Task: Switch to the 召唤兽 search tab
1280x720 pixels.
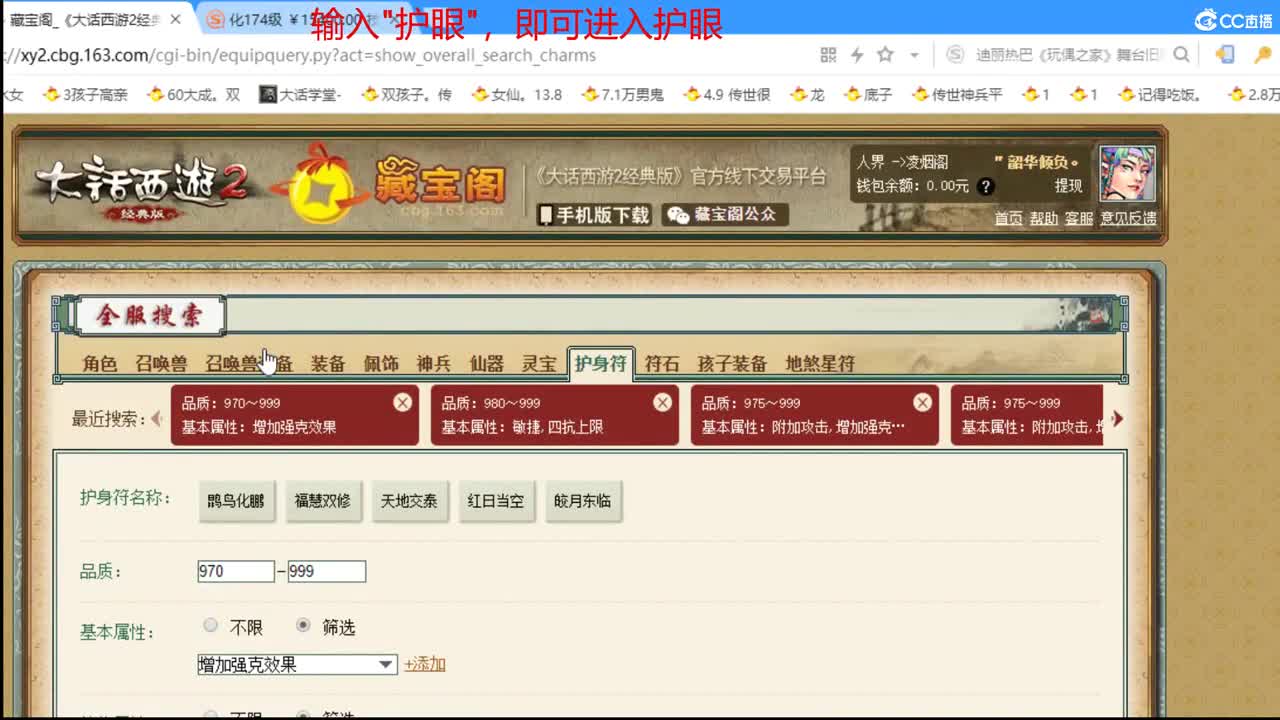Action: click(161, 364)
